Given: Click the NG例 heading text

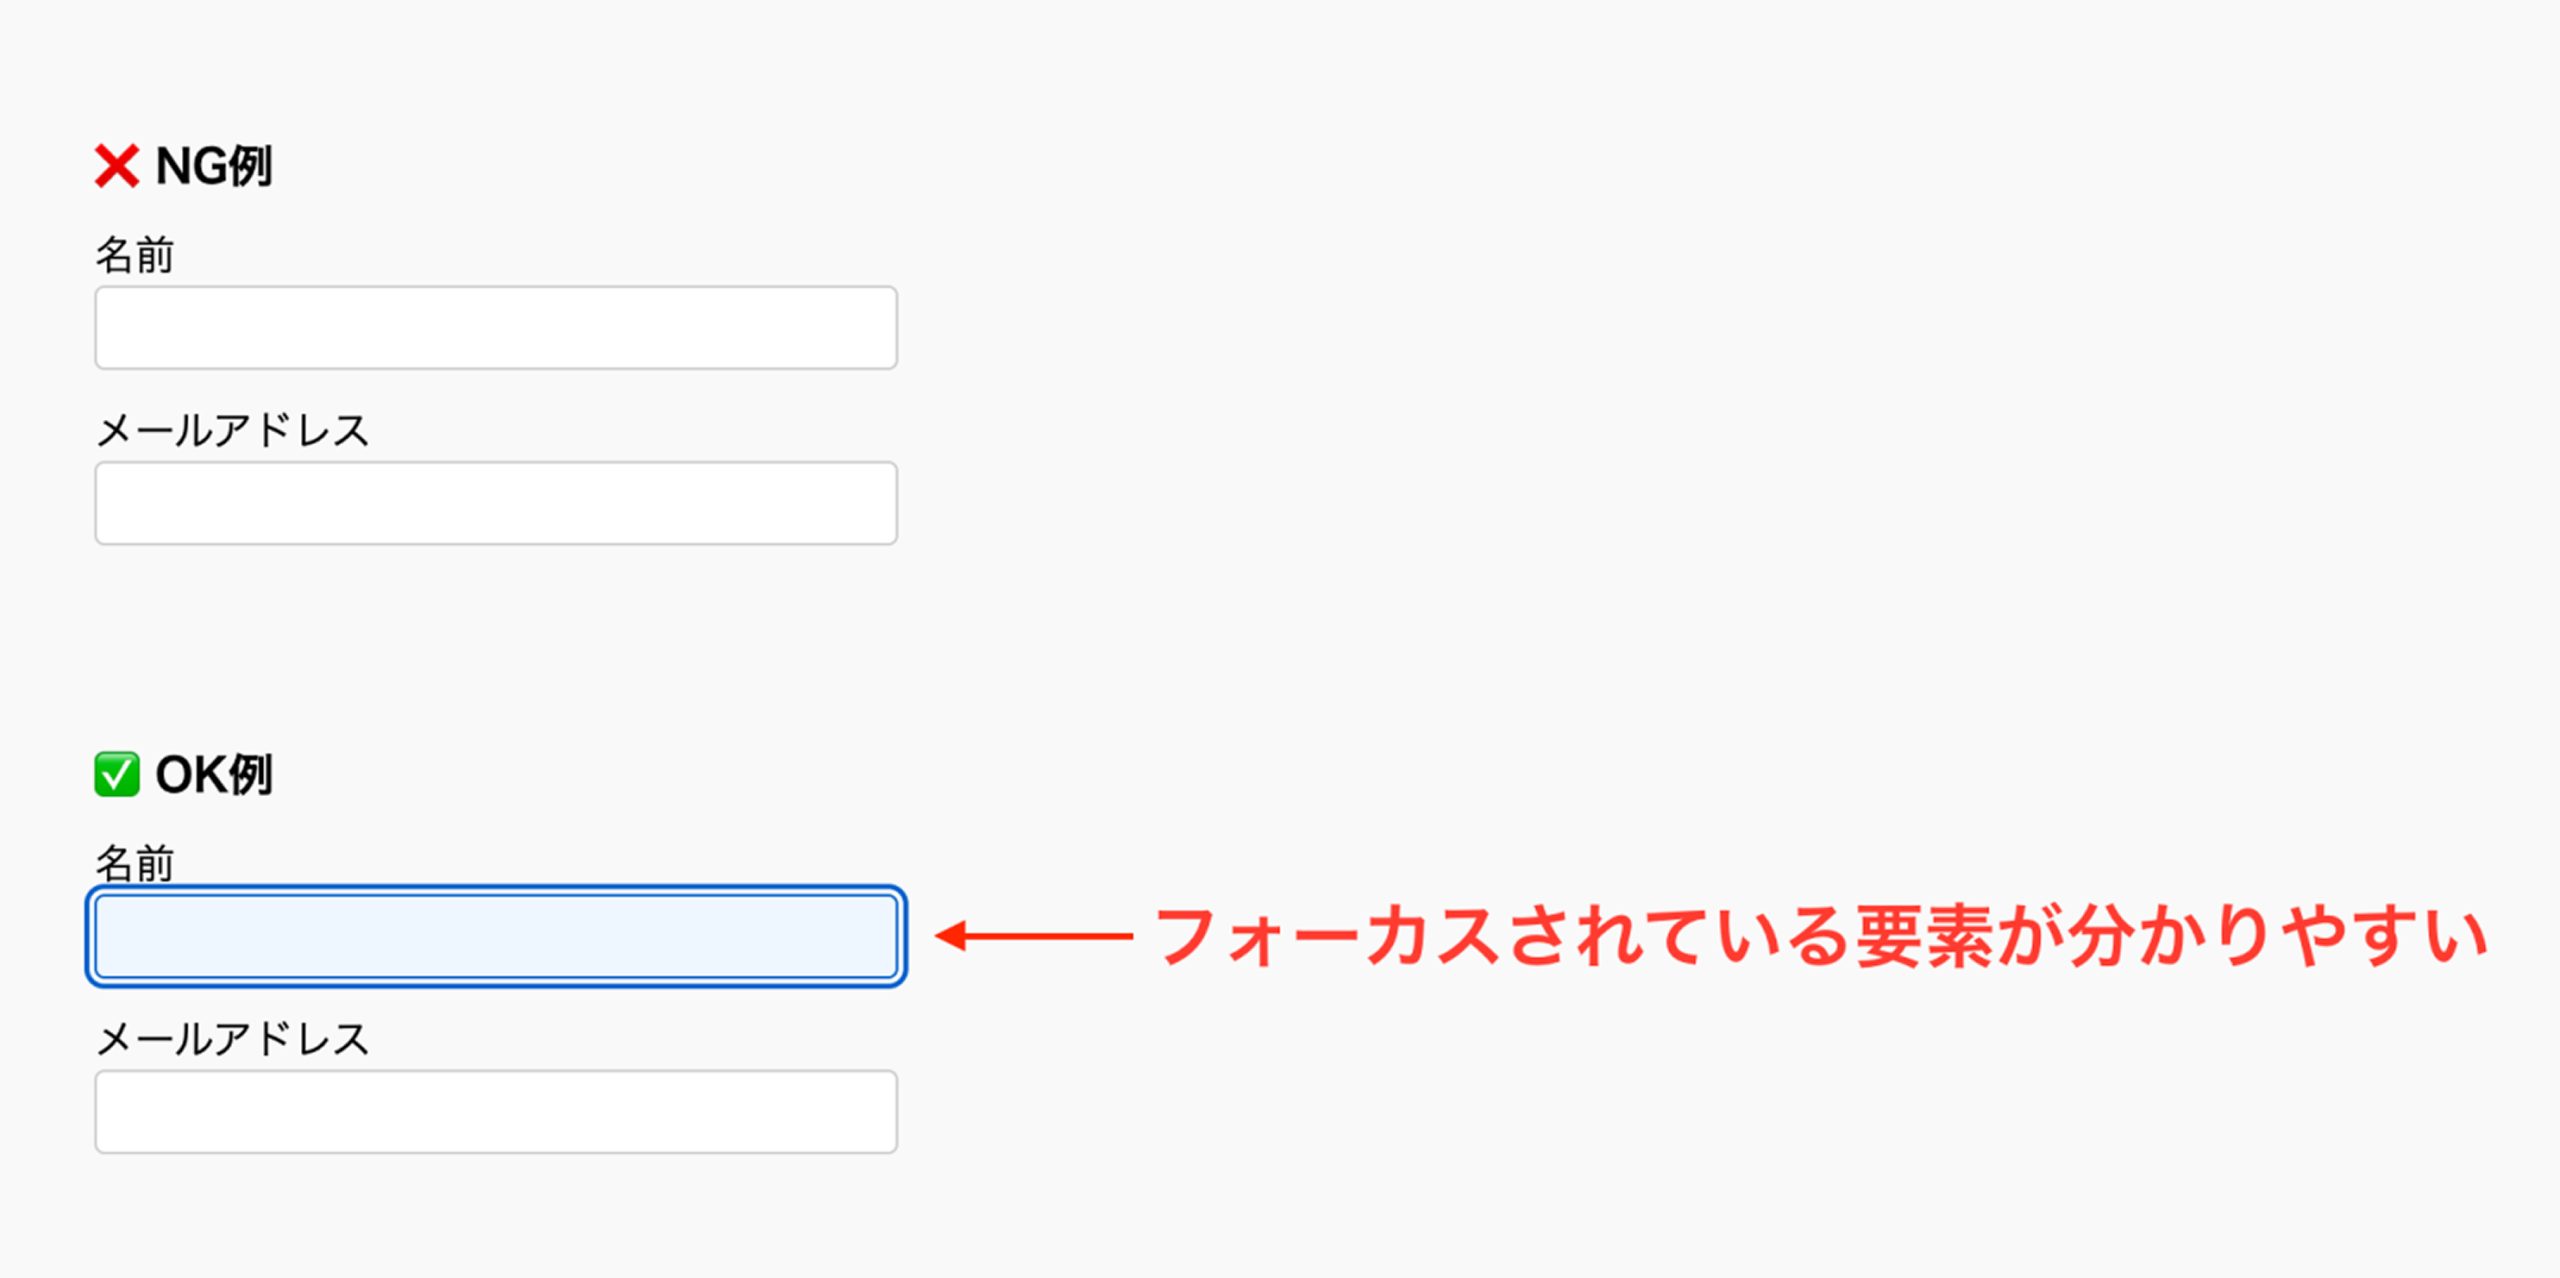Looking at the screenshot, I should click(x=213, y=166).
